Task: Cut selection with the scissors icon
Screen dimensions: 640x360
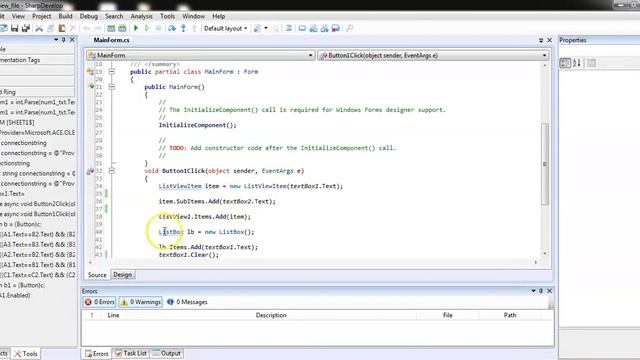Action: click(39, 28)
